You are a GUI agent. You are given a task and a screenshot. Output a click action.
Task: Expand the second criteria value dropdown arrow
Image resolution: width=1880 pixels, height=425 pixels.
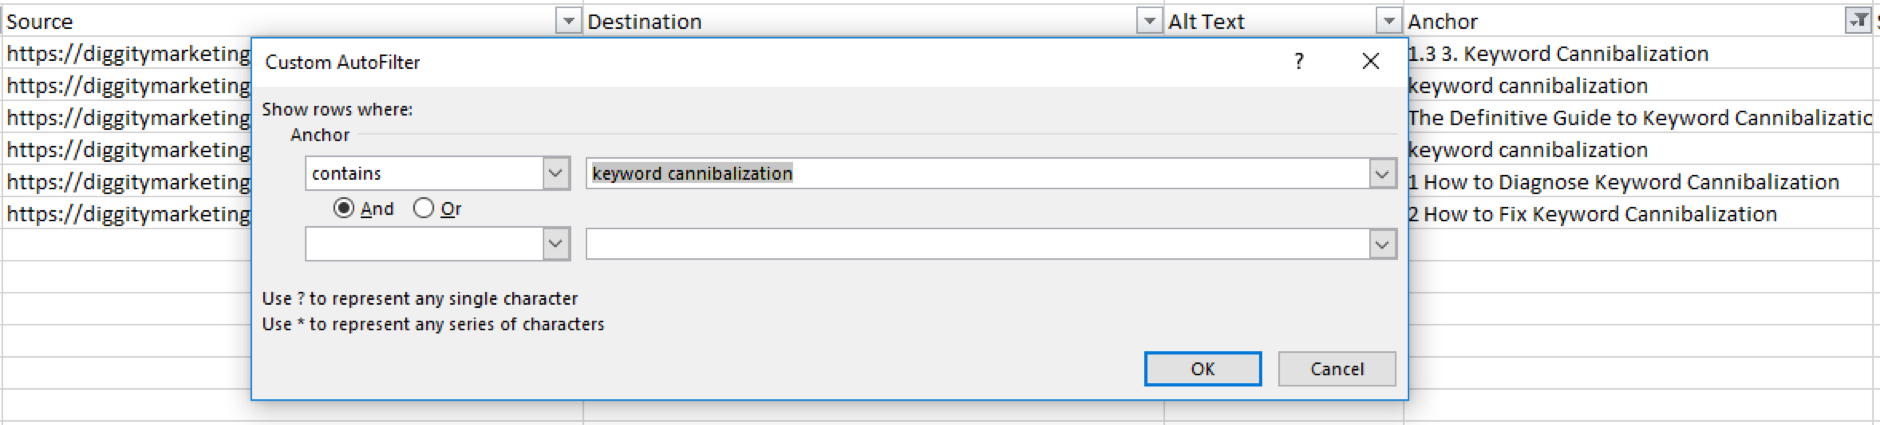tap(1382, 244)
